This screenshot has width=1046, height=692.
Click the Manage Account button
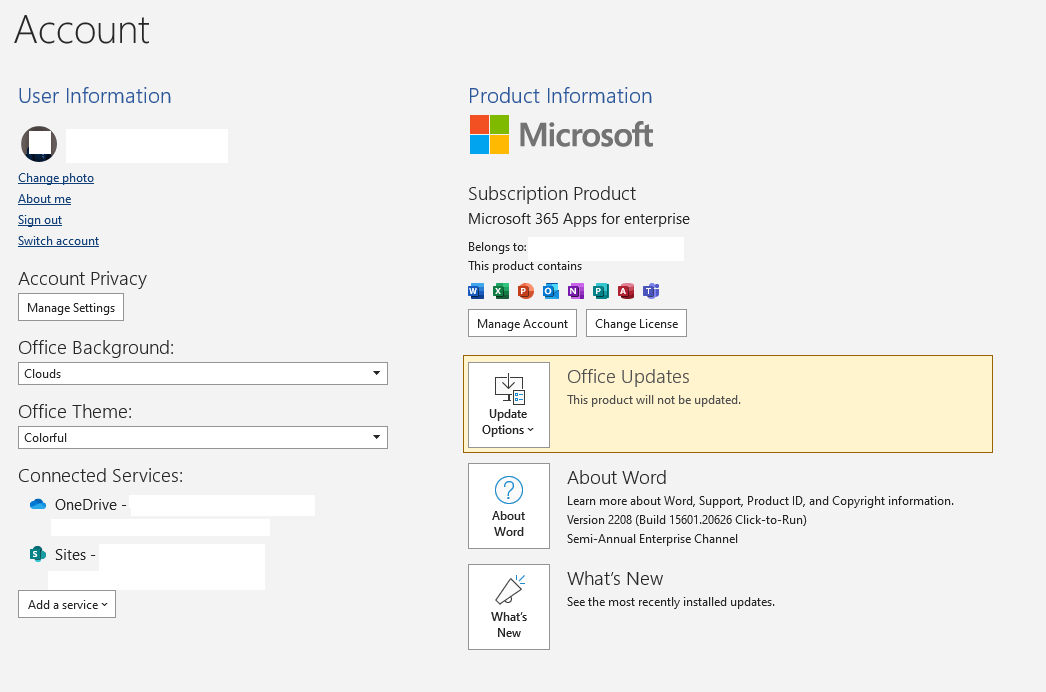tap(522, 323)
